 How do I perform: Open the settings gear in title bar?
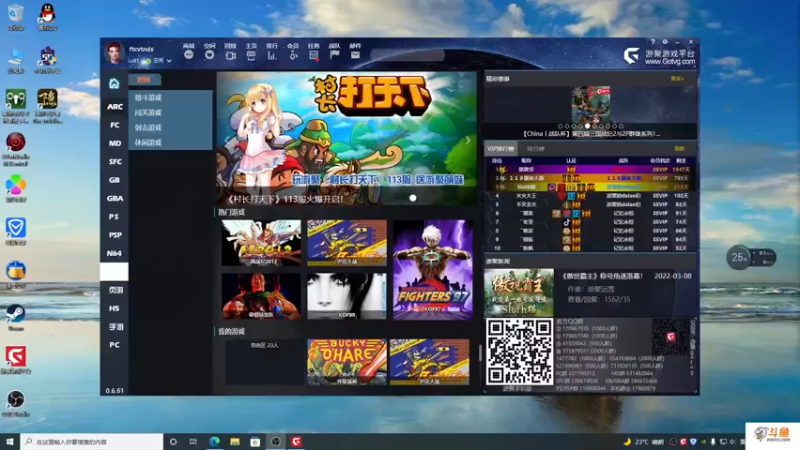point(665,42)
